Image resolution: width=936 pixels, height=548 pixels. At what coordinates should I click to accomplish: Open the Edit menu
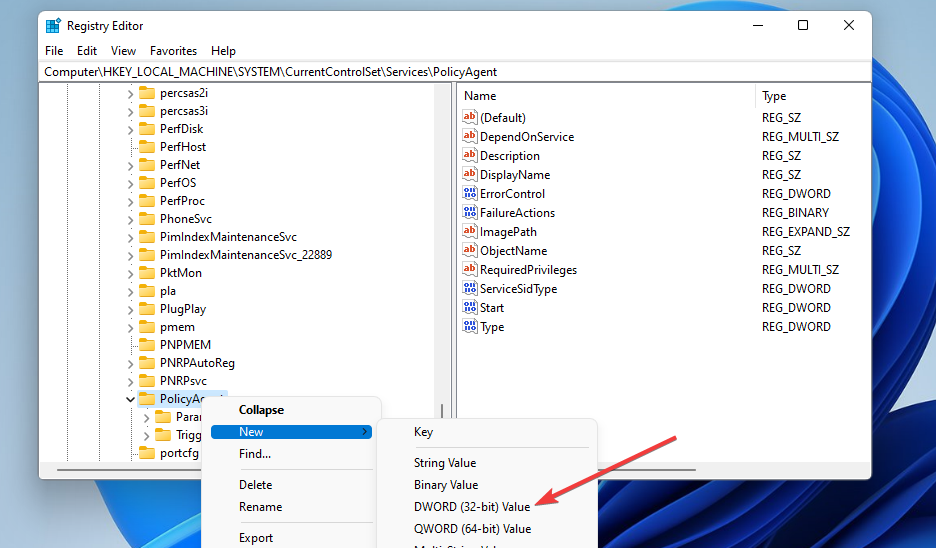pyautogui.click(x=87, y=51)
